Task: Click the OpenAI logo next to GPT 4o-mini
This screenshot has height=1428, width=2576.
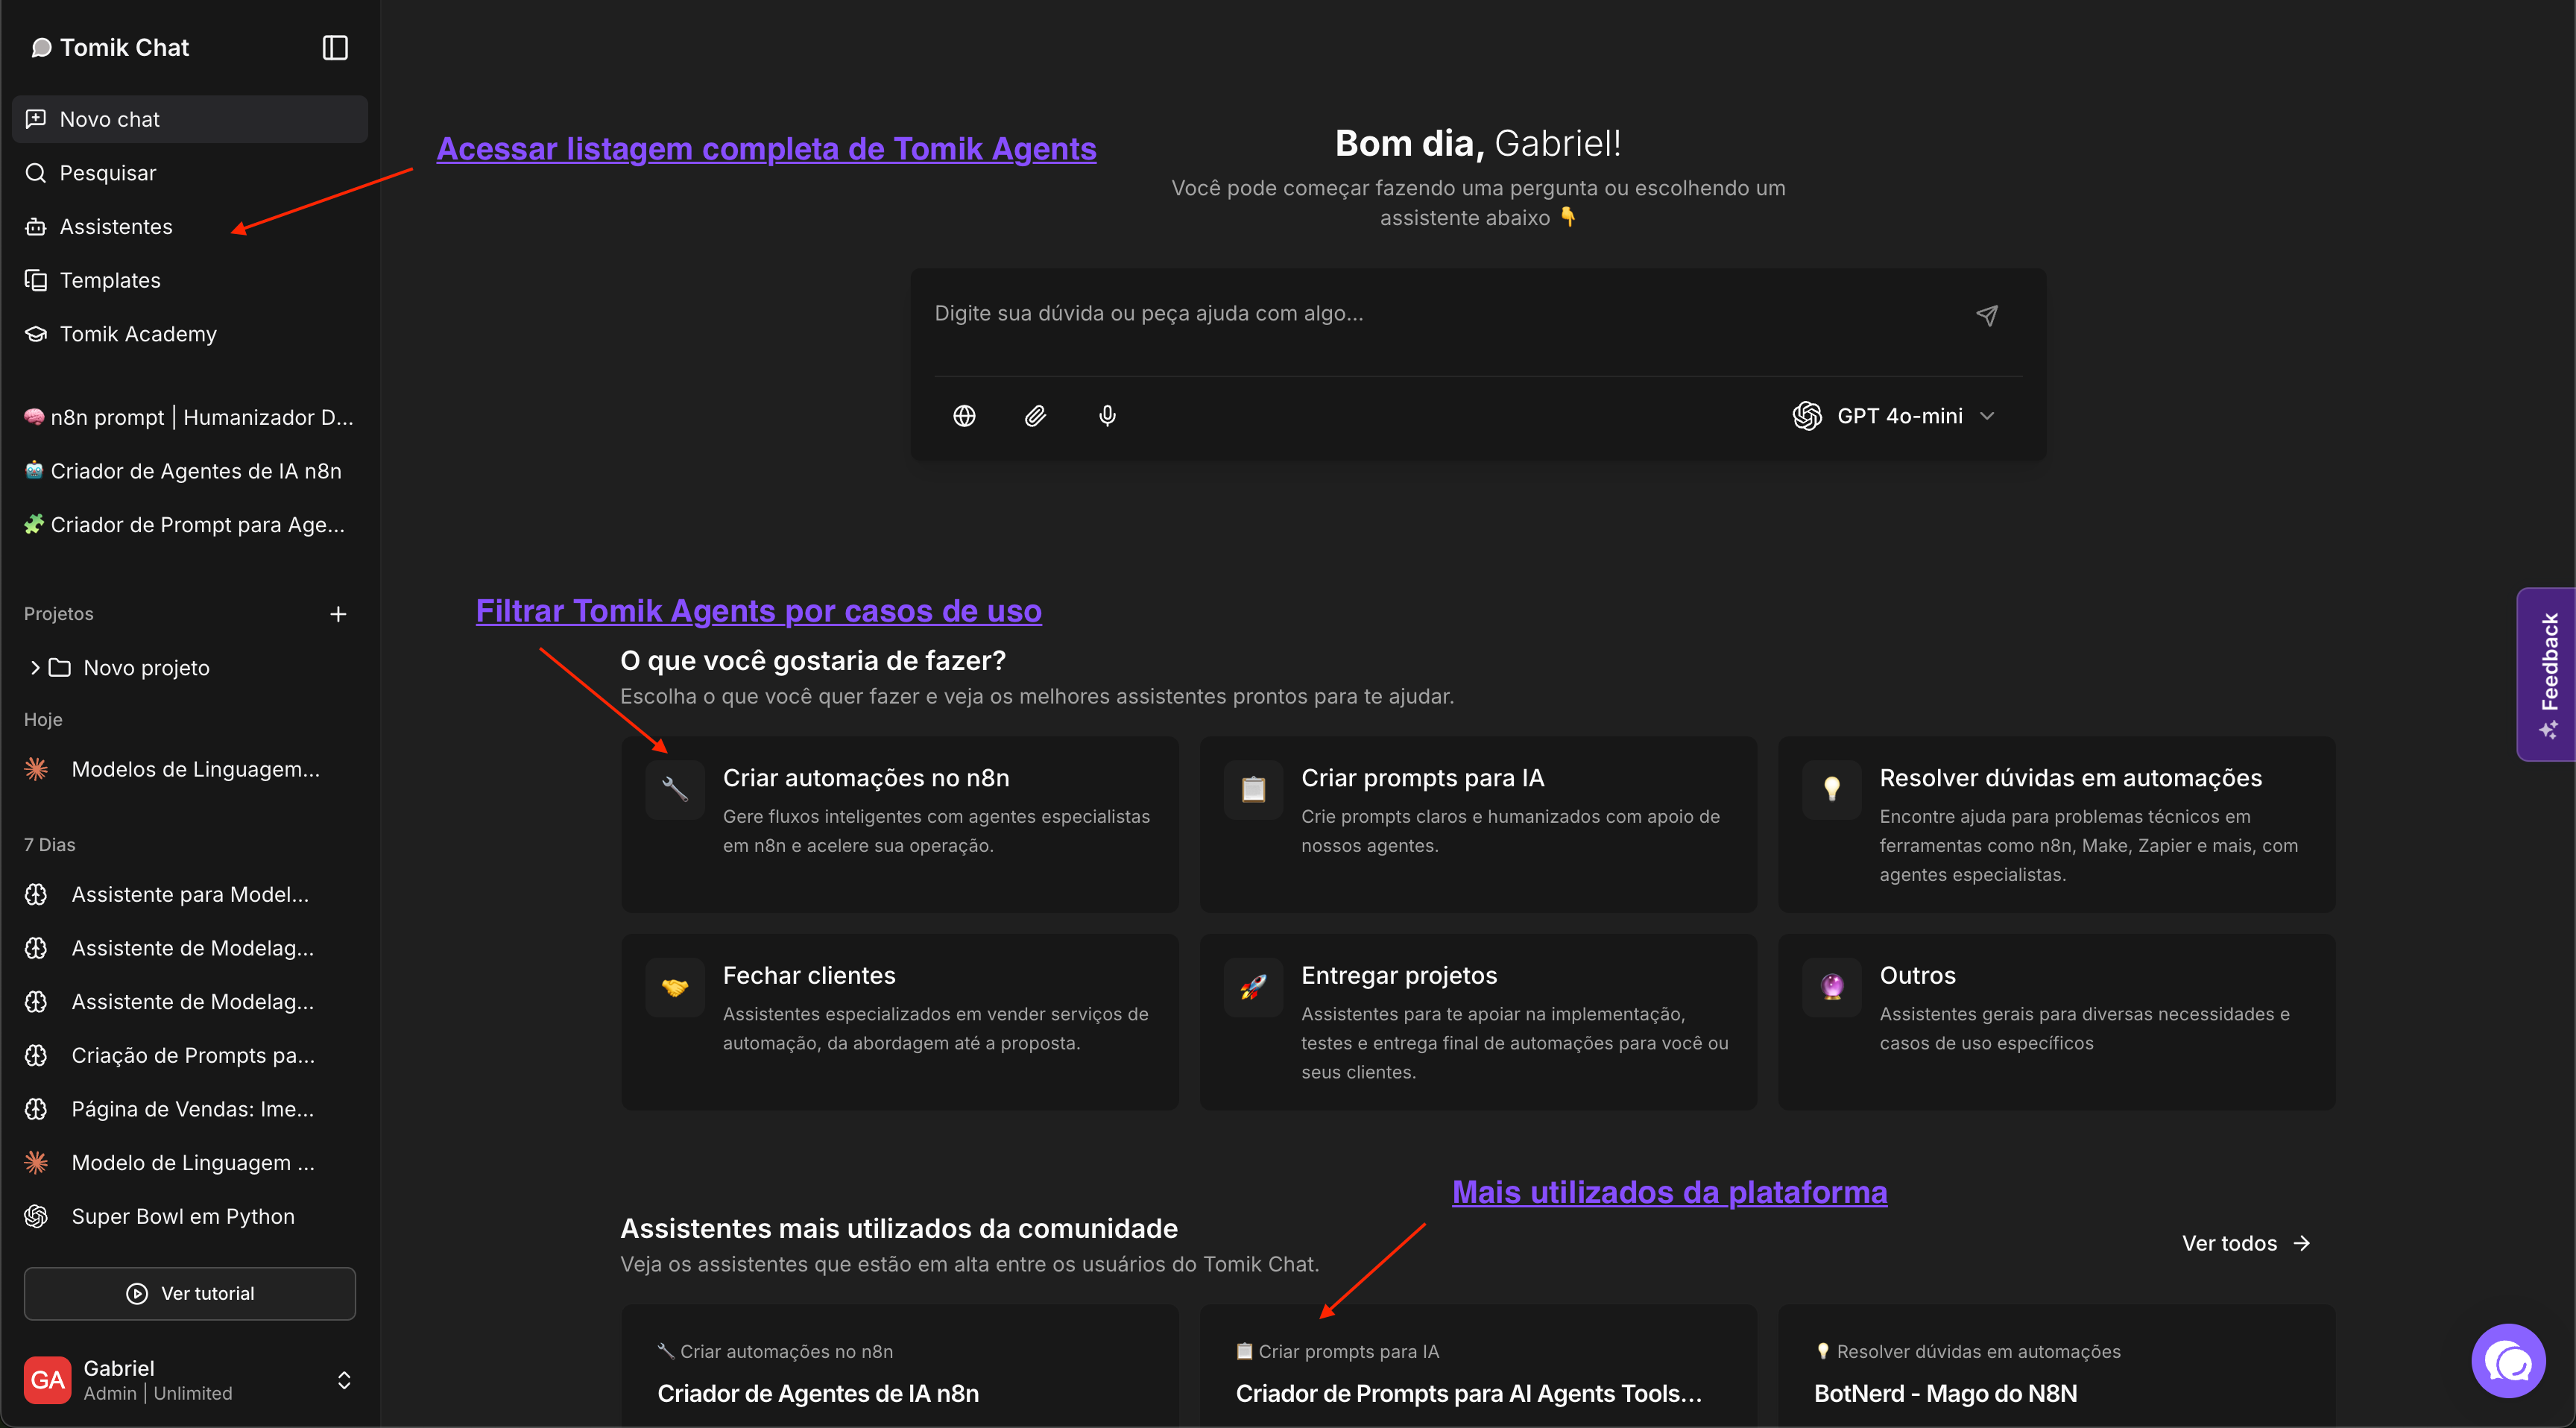Action: (1807, 416)
